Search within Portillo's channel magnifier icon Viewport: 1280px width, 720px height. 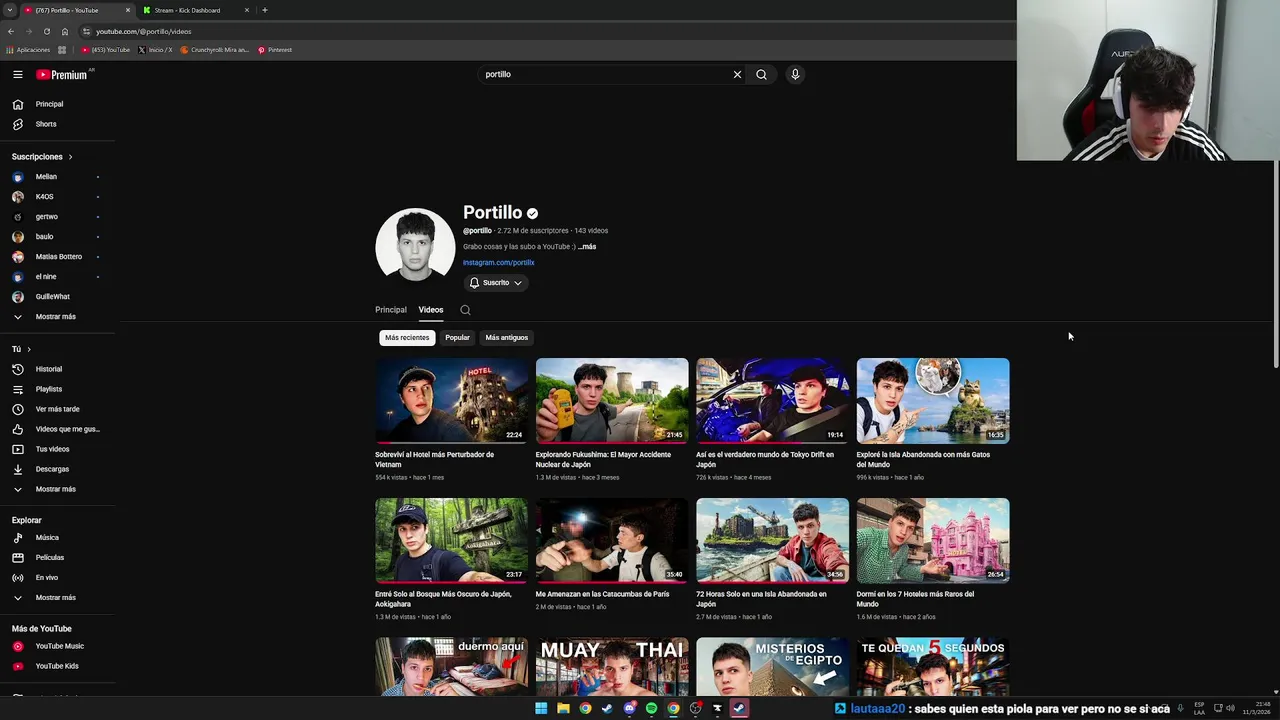465,310
